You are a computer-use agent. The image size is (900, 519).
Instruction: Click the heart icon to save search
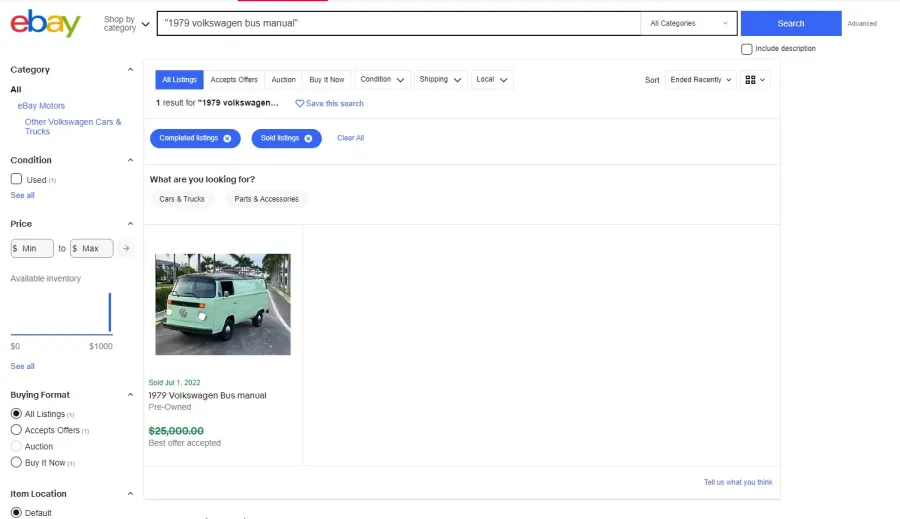pyautogui.click(x=300, y=103)
